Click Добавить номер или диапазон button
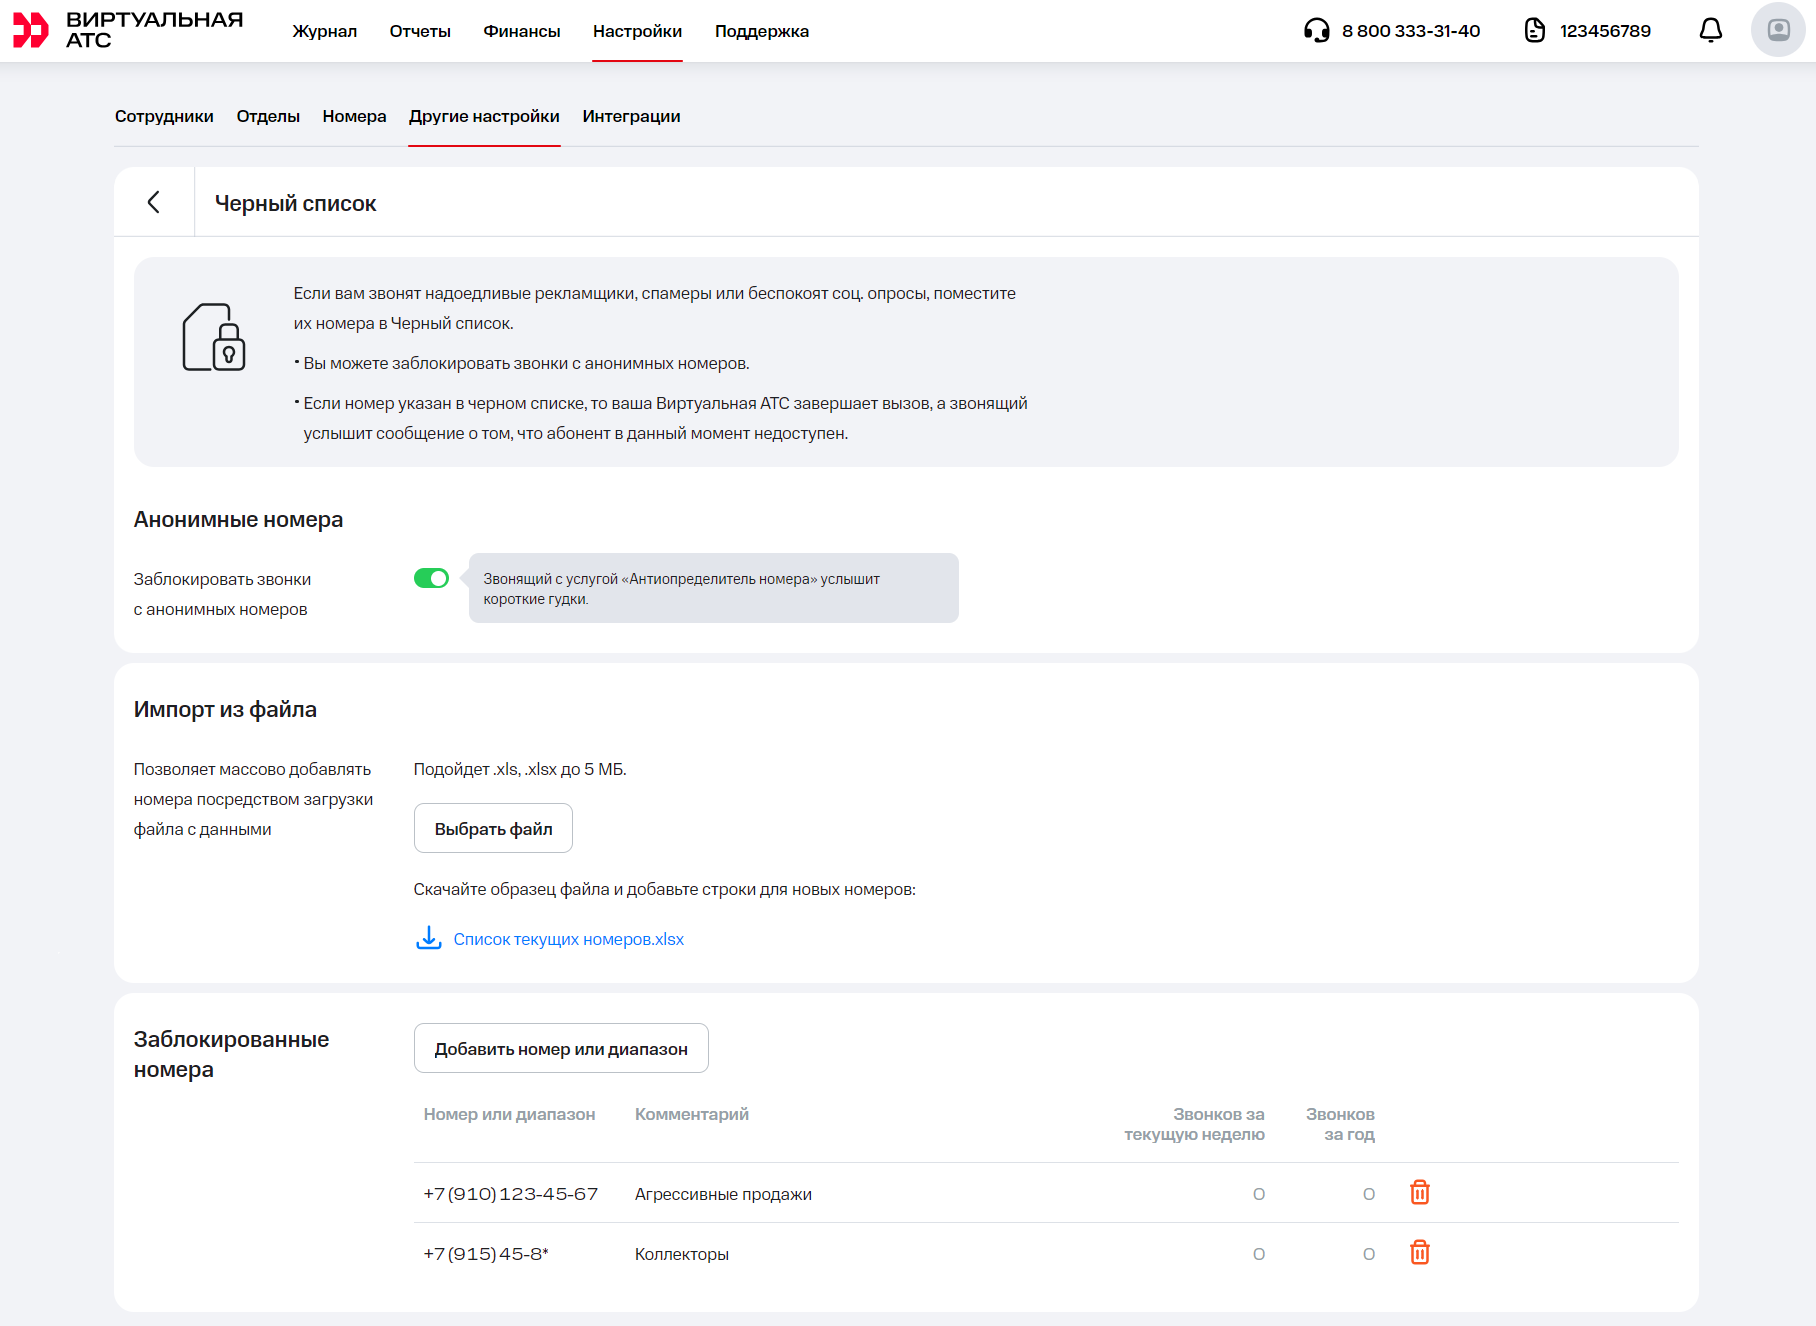 click(x=561, y=1049)
